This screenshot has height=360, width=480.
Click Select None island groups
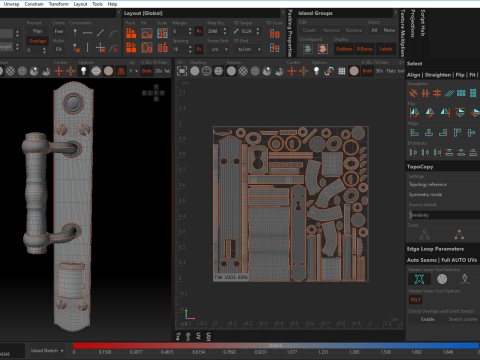click(389, 30)
